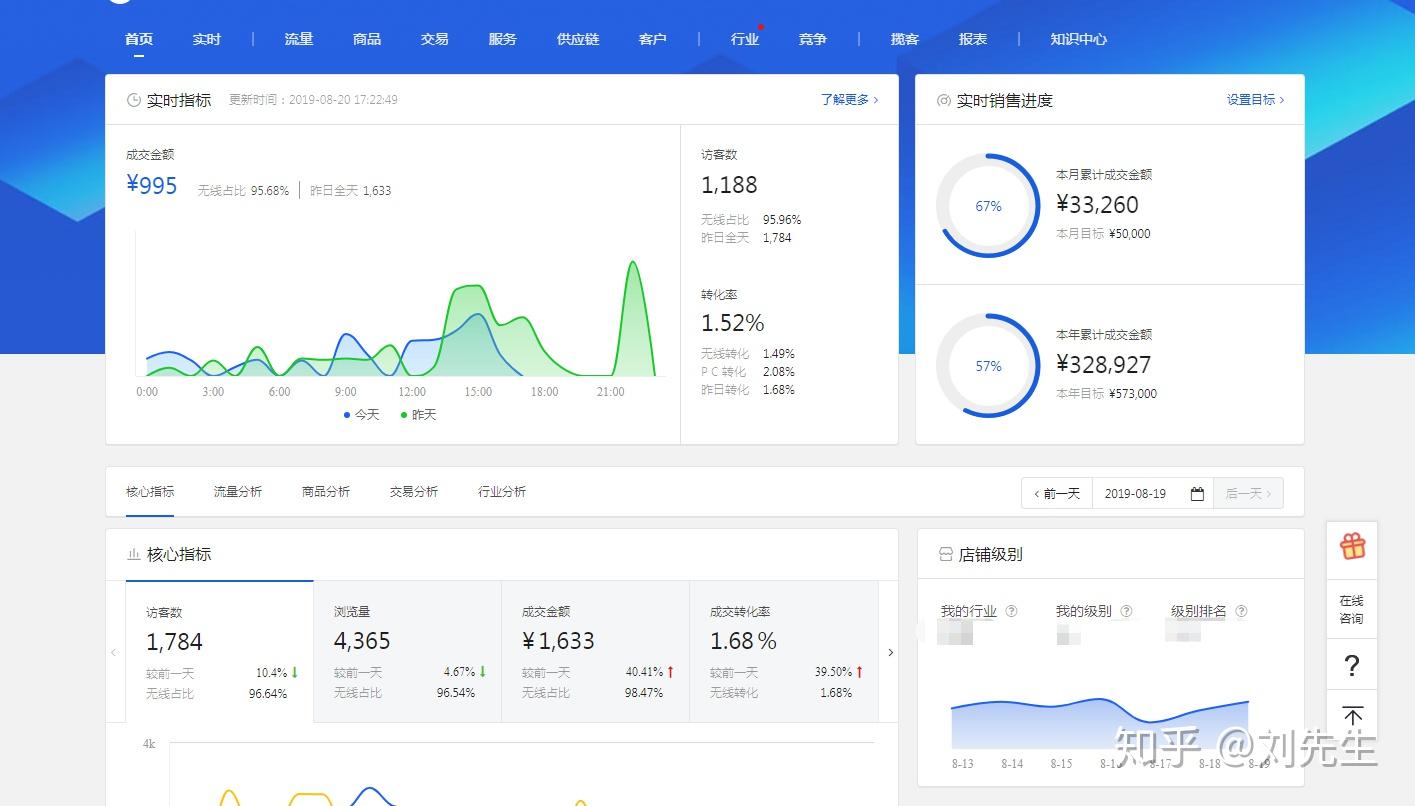
Task: Click the shop icon beside 店铺级别
Action: click(945, 554)
